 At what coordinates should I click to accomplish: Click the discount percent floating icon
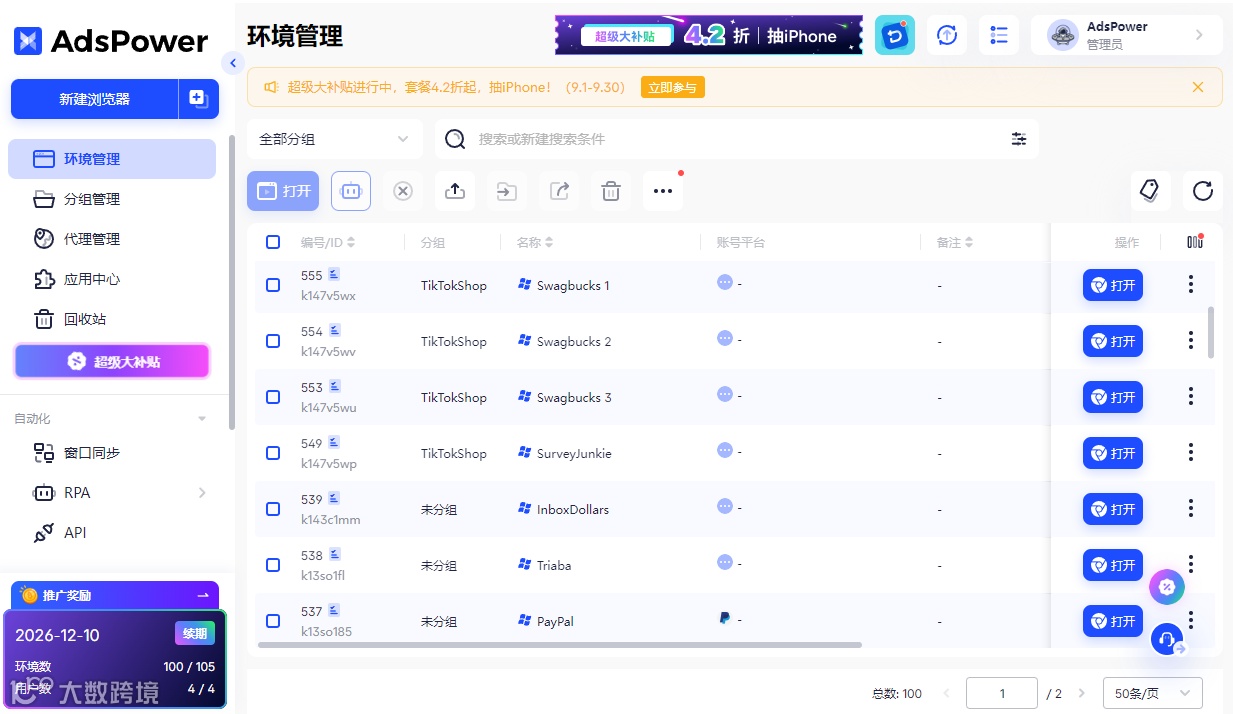click(1167, 587)
